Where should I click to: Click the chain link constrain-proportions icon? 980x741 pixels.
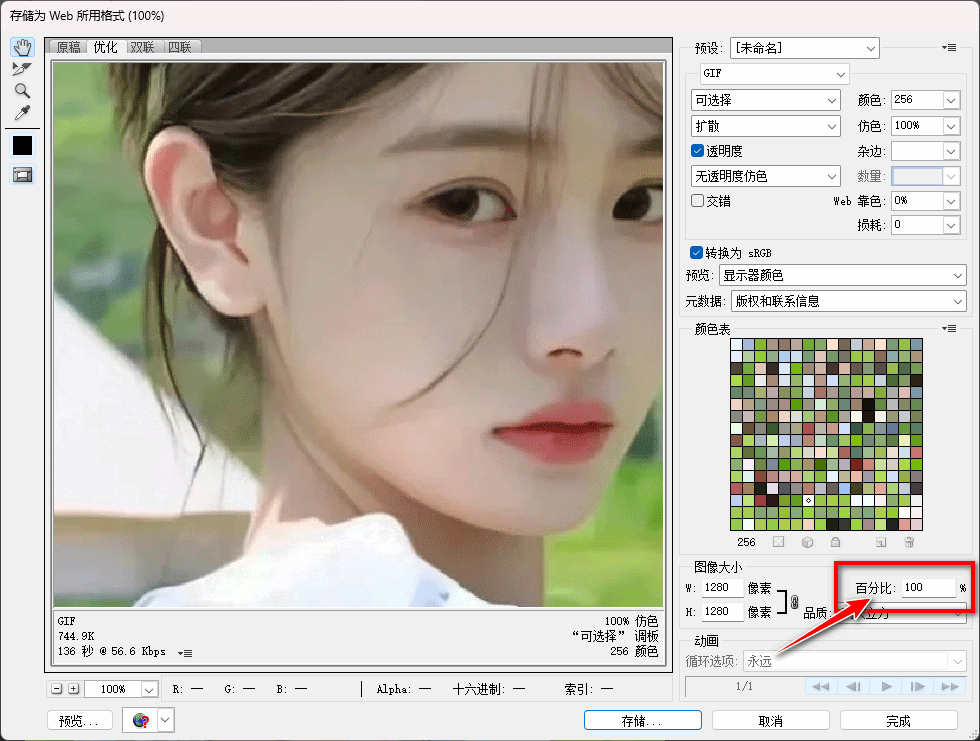(794, 602)
